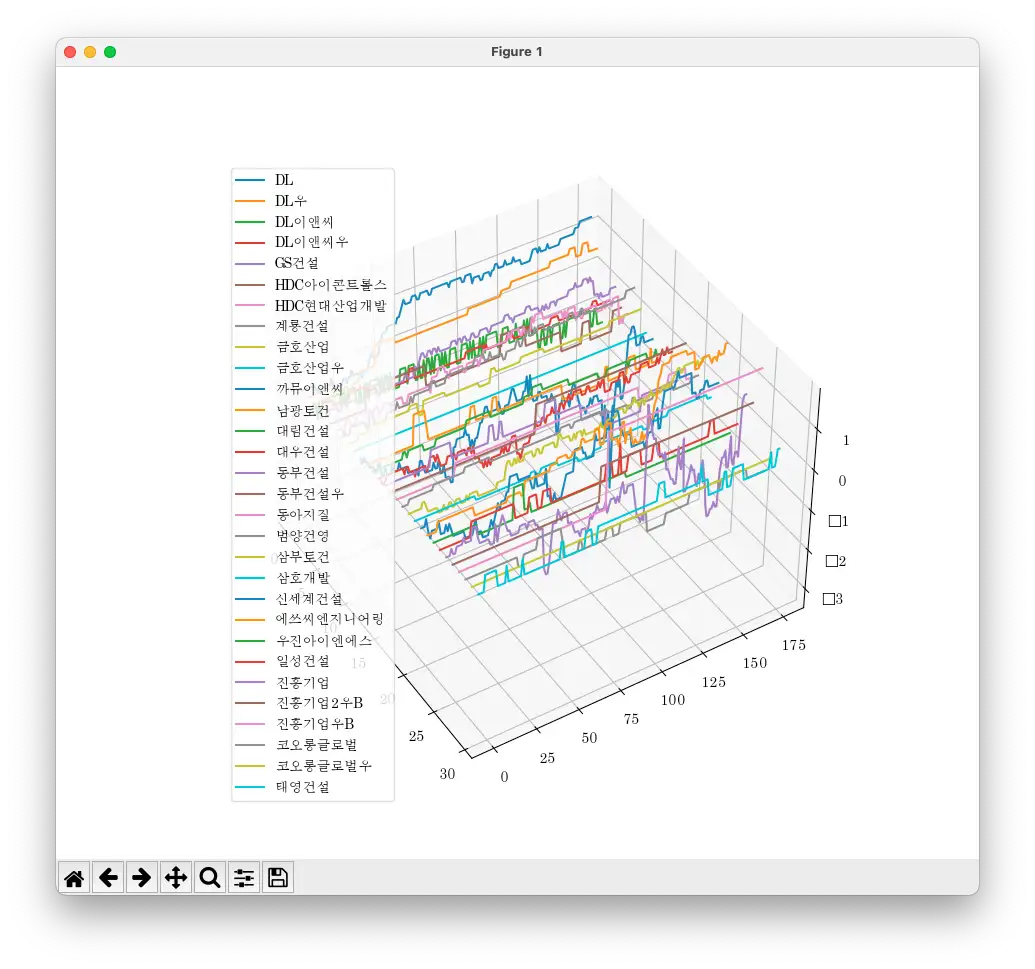Activate the Pan/move axes tool
This screenshot has height=969, width=1035.
(176, 878)
